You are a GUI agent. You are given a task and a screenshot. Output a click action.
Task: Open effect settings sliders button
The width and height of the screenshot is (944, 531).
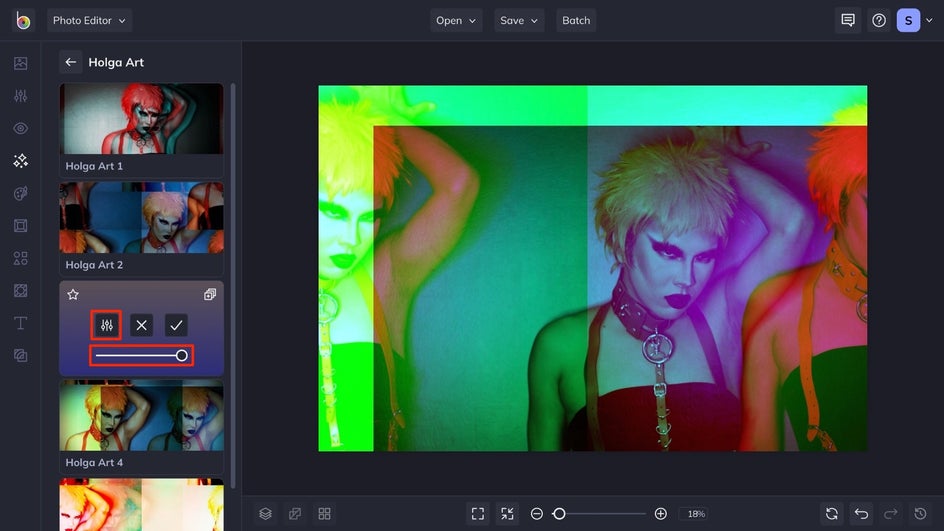tap(107, 326)
